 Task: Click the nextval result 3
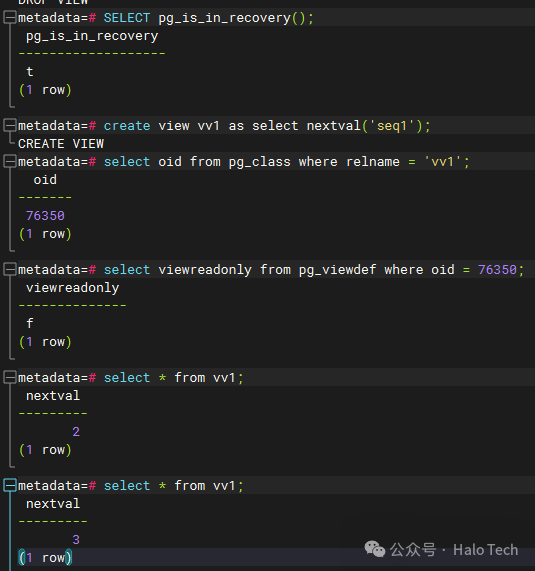[76, 540]
